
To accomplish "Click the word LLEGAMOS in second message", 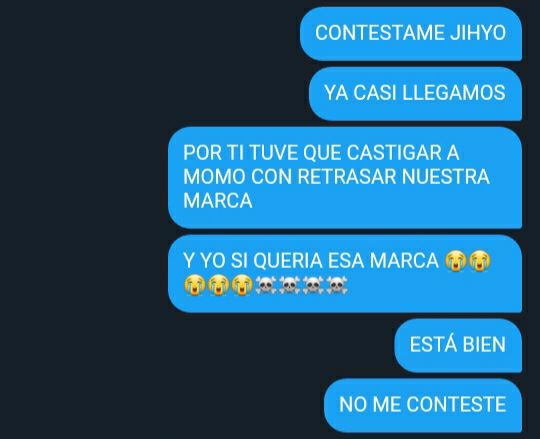I will 454,93.
